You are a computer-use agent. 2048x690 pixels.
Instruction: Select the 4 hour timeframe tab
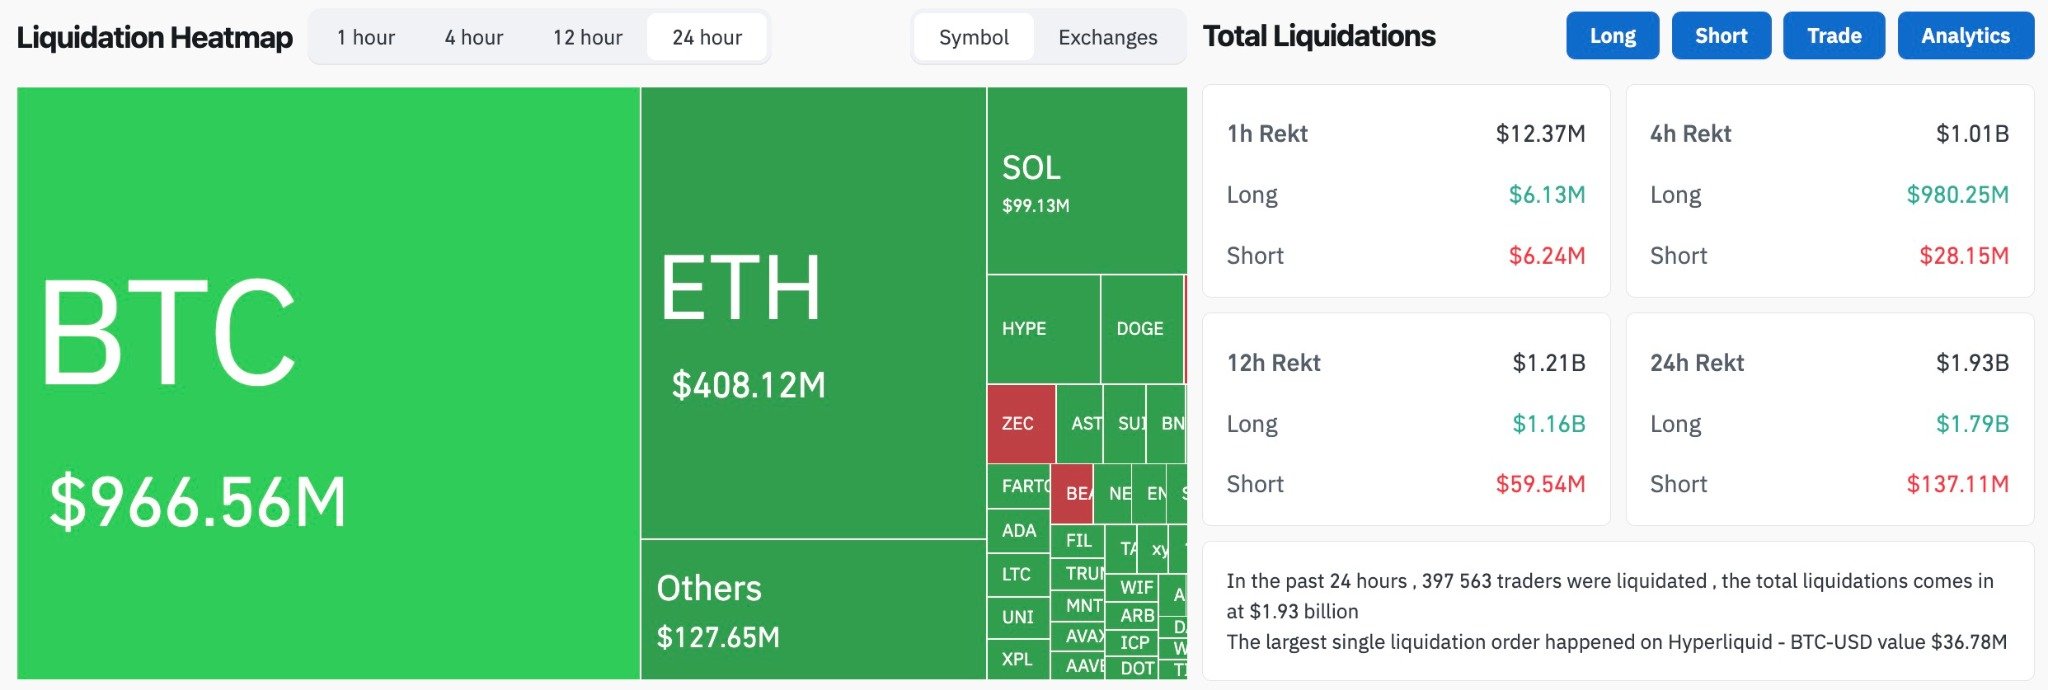coord(474,38)
